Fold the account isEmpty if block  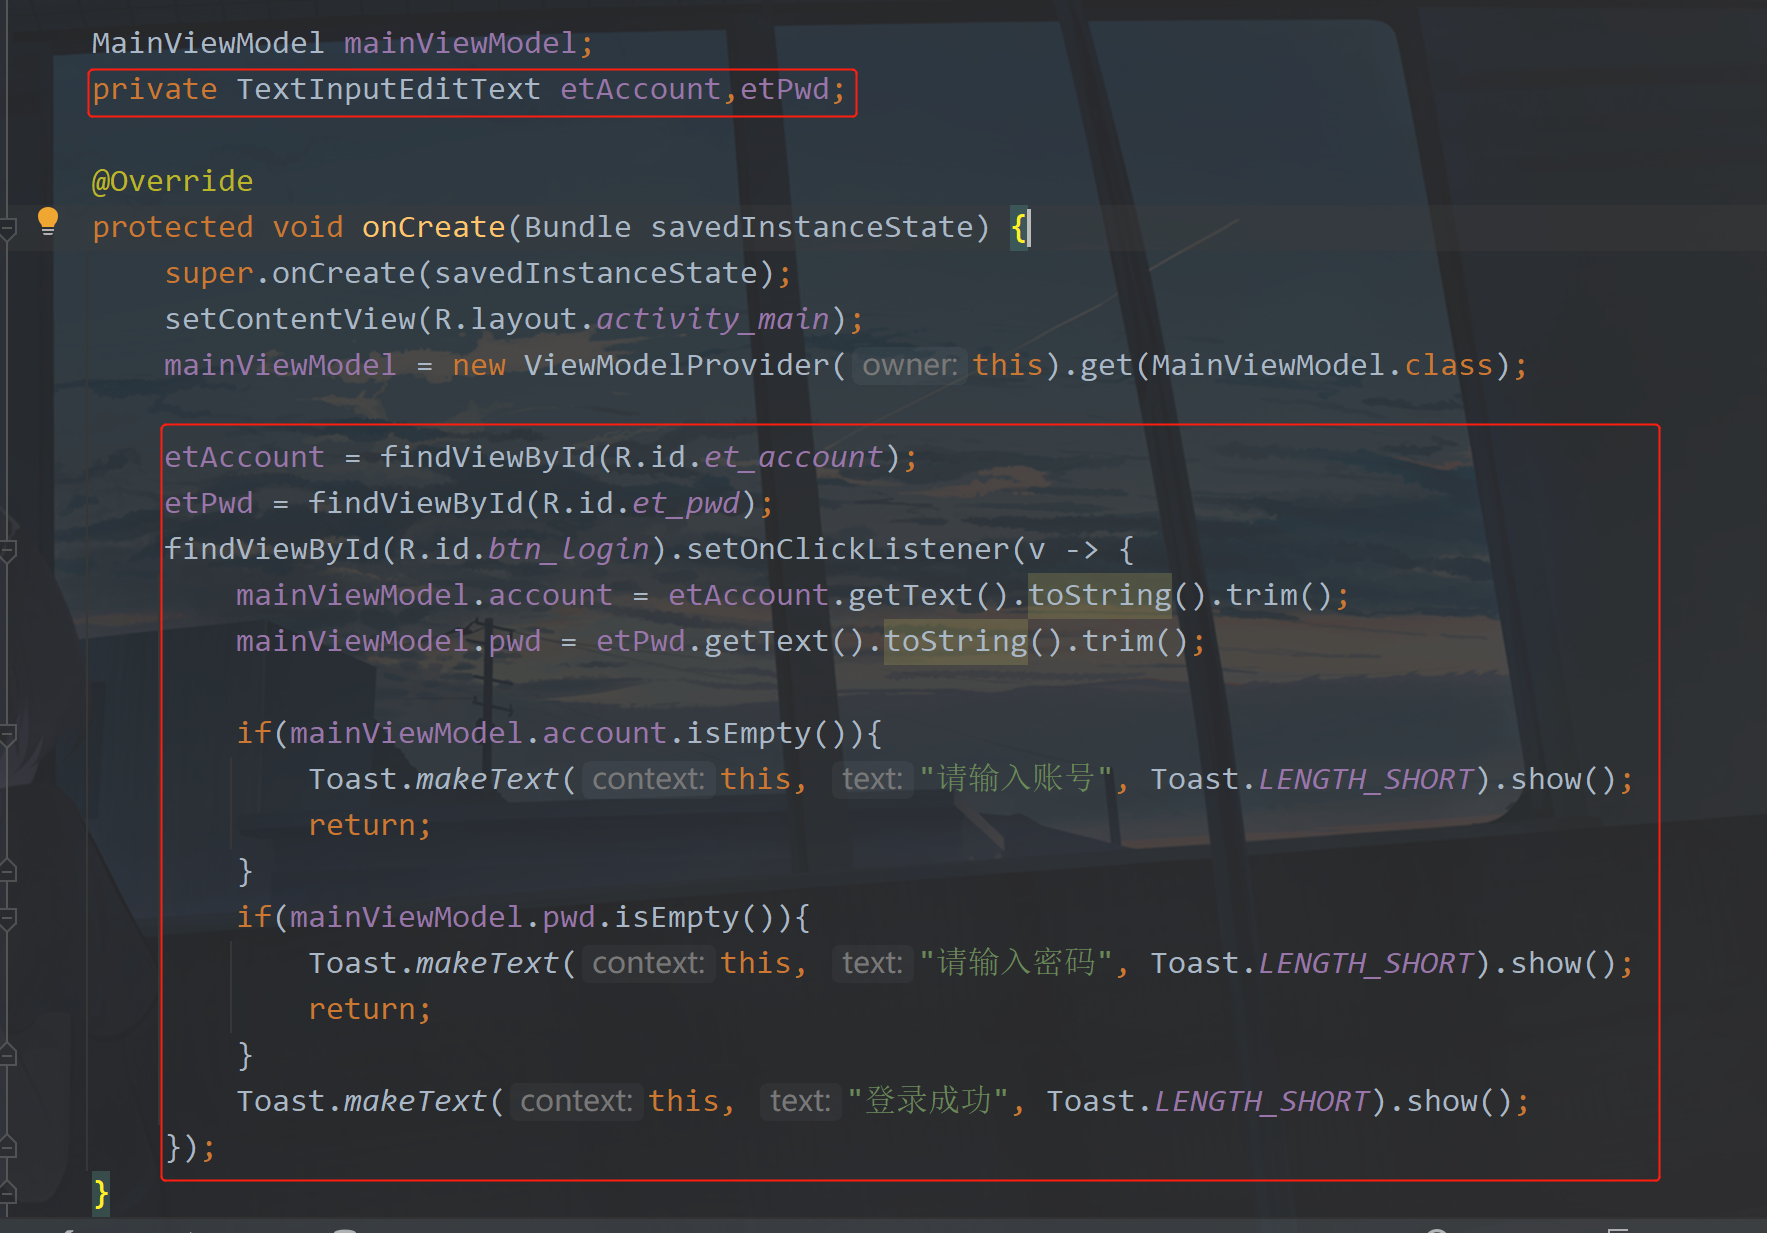(x=8, y=734)
